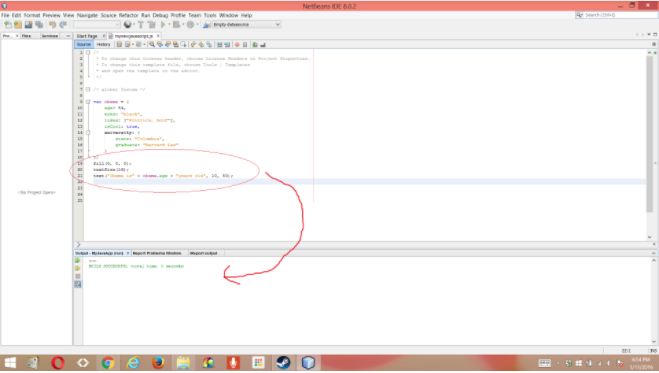Click the History view button

[x=103, y=45]
